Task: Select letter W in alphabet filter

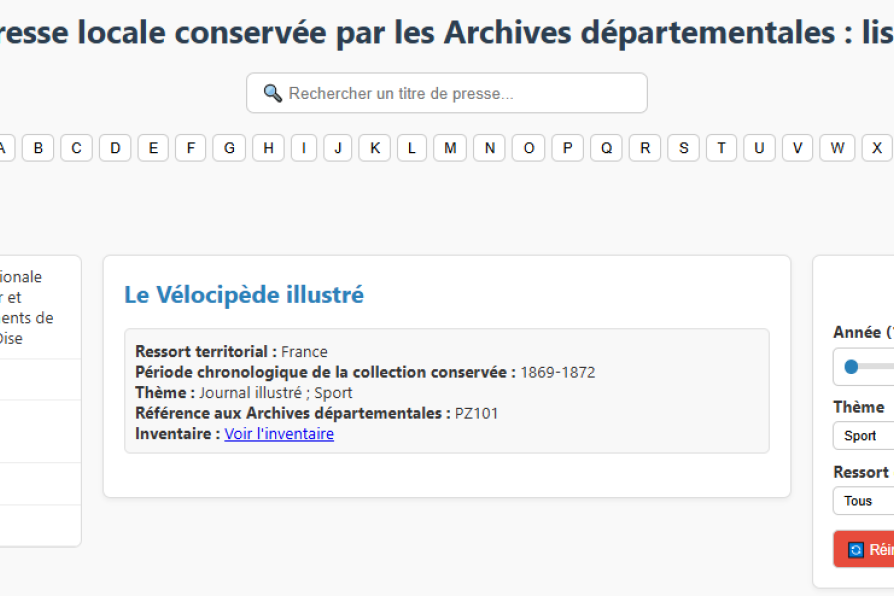Action: (x=837, y=148)
